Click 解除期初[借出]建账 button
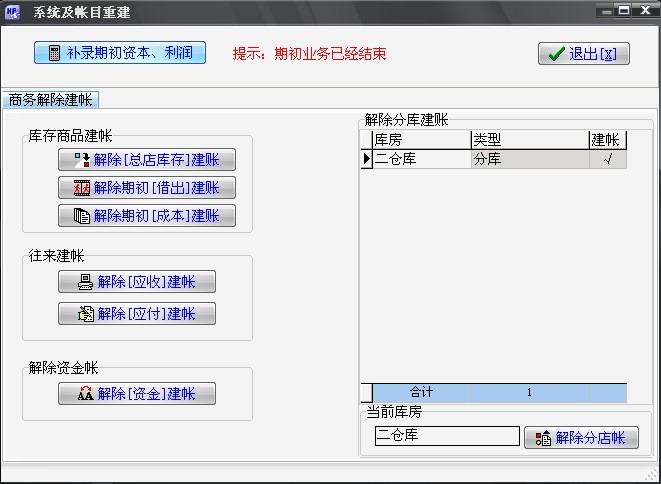 147,188
